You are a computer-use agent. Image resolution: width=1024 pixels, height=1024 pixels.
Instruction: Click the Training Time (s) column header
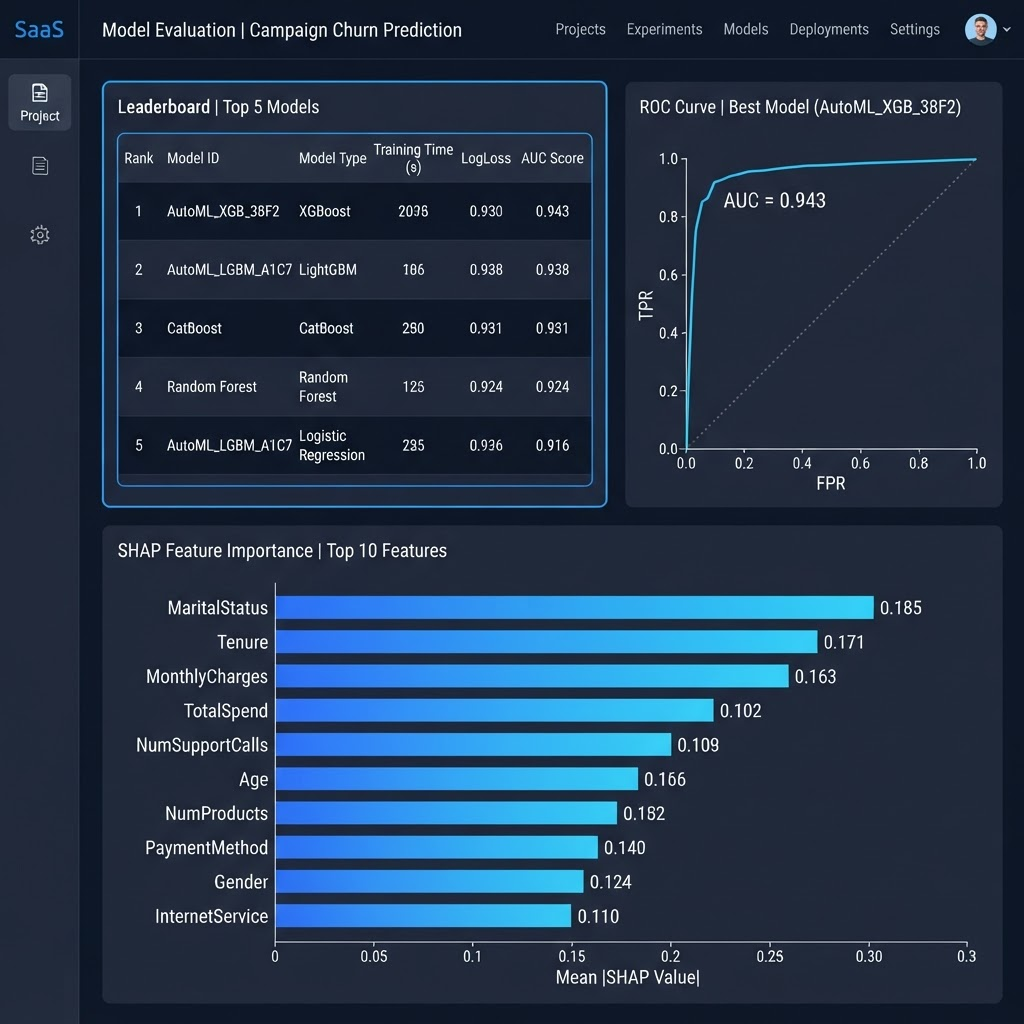point(413,159)
